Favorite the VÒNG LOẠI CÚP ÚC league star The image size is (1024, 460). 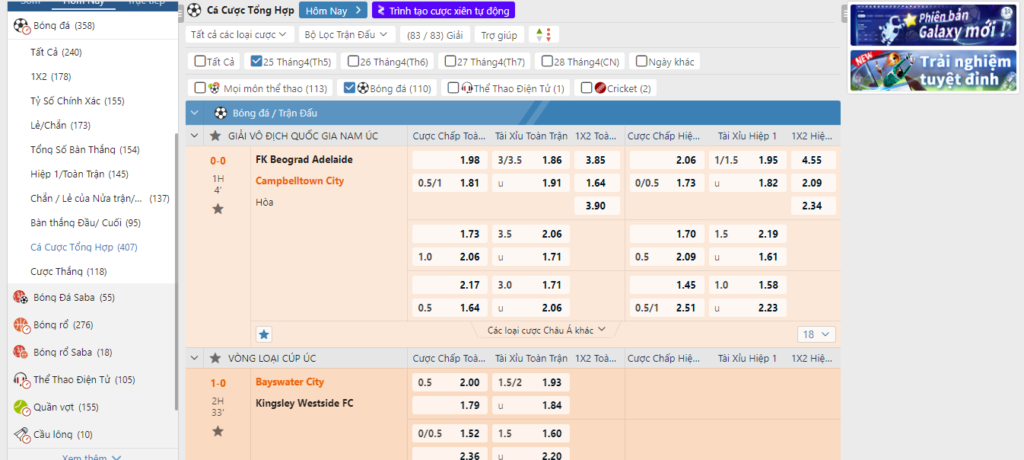[x=215, y=358]
